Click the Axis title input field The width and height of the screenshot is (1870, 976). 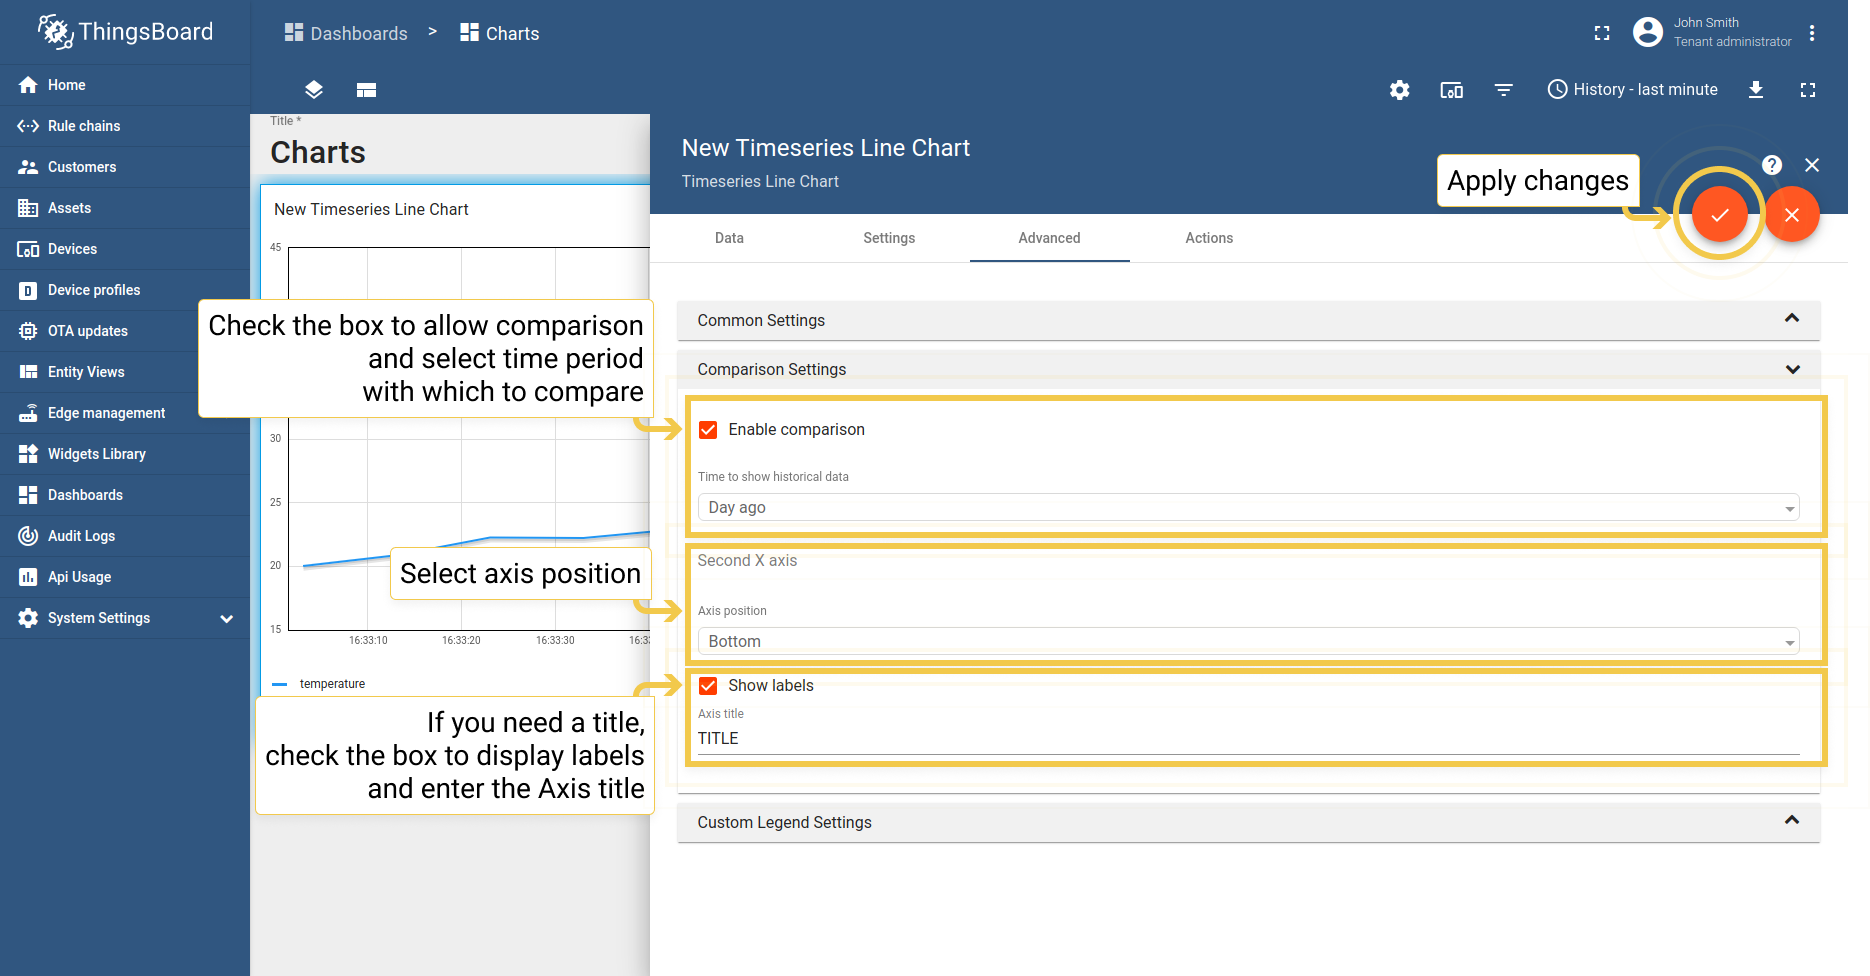(1247, 739)
